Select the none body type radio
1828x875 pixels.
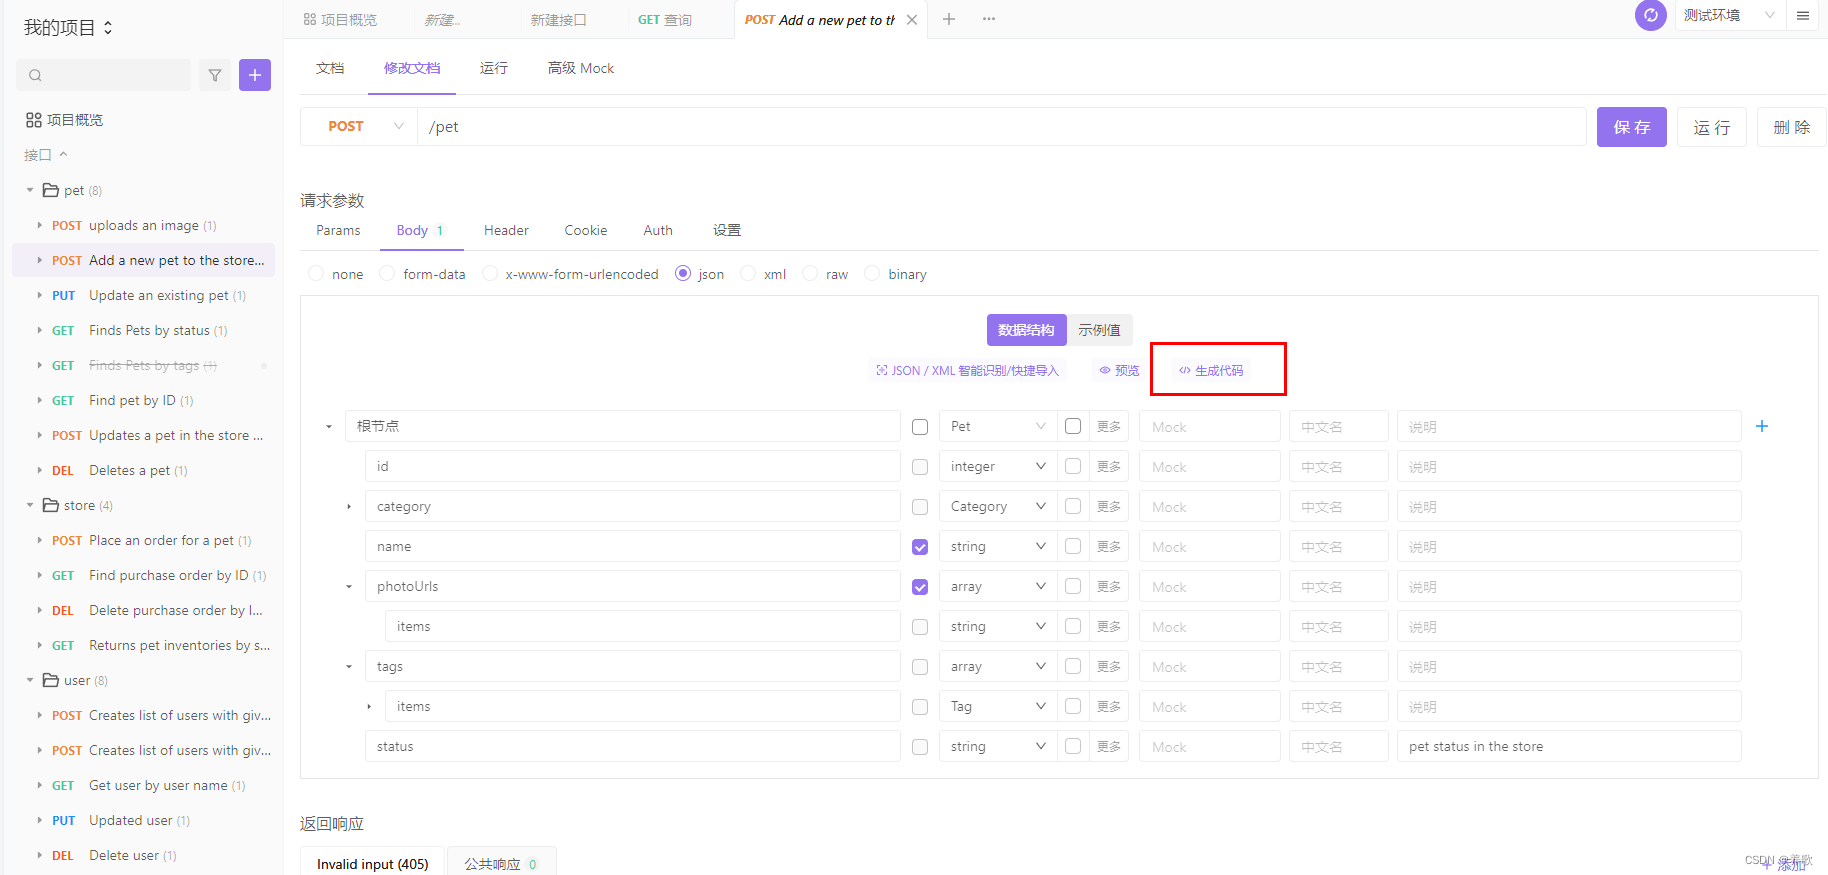pos(316,274)
